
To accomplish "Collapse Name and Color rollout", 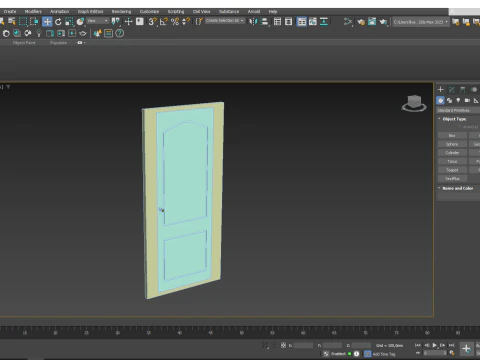I will (x=457, y=188).
